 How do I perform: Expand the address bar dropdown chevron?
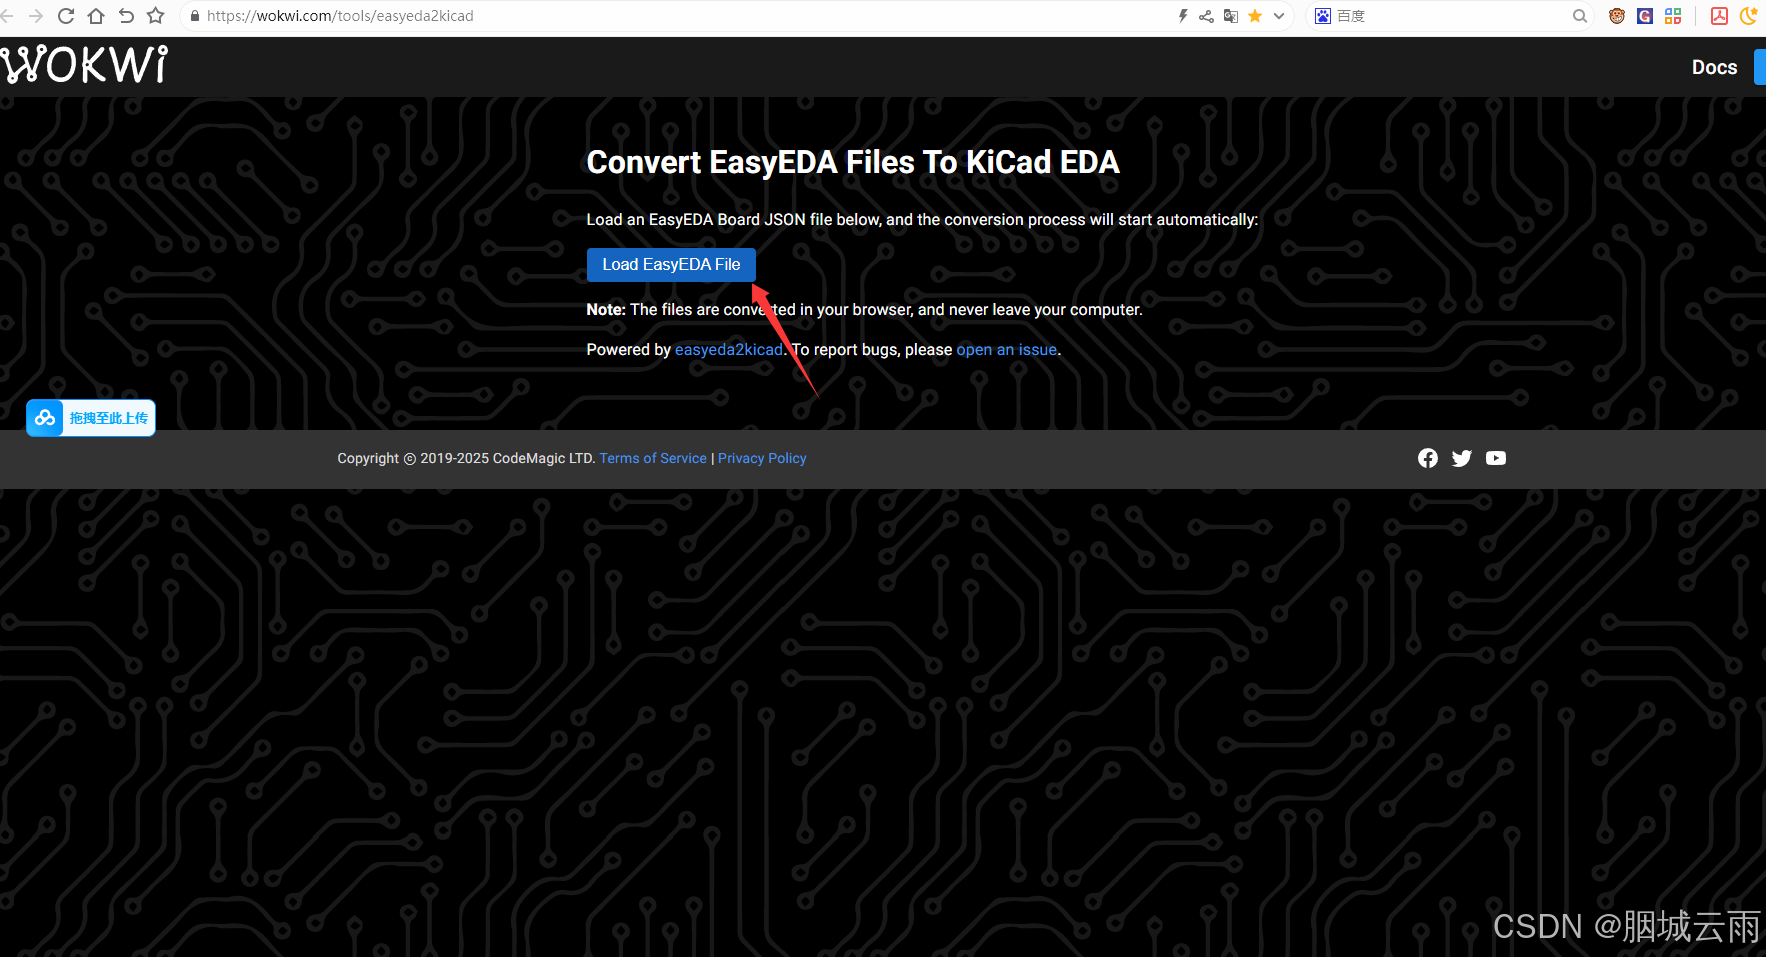point(1279,16)
